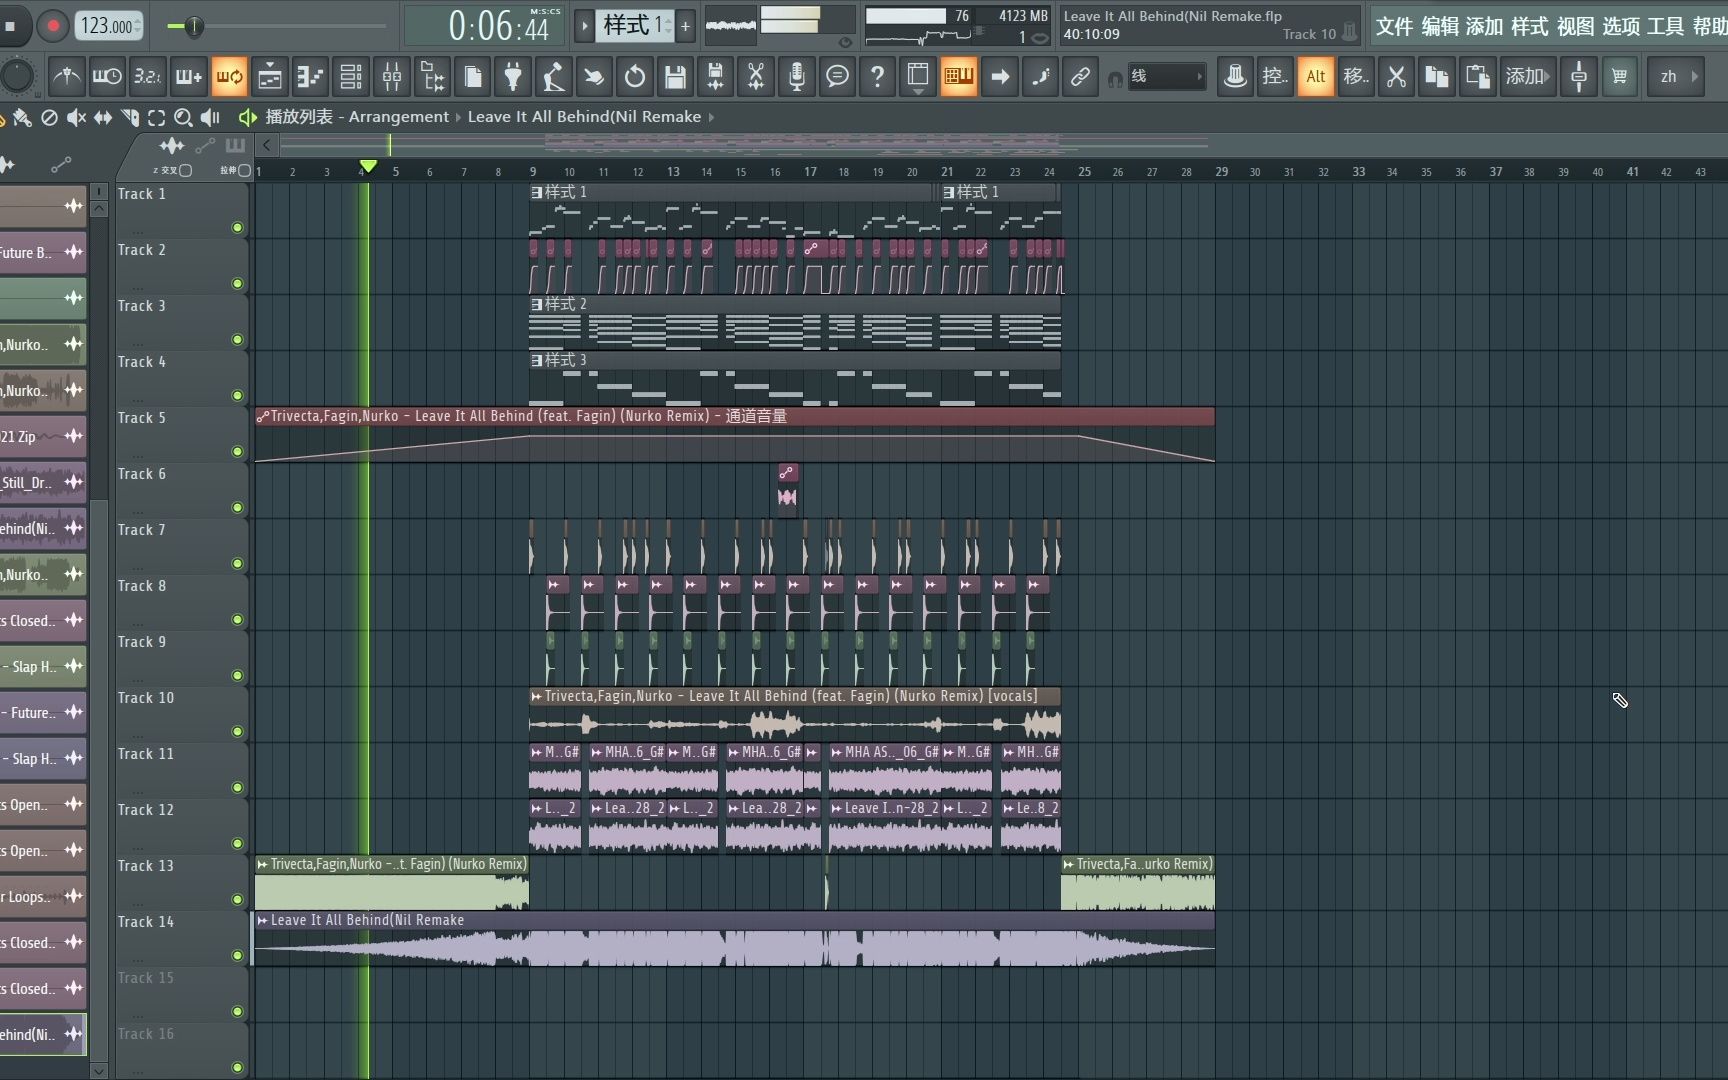Viewport: 1728px width, 1080px height.
Task: Toggle wait for input before playing
Action: click(x=107, y=76)
